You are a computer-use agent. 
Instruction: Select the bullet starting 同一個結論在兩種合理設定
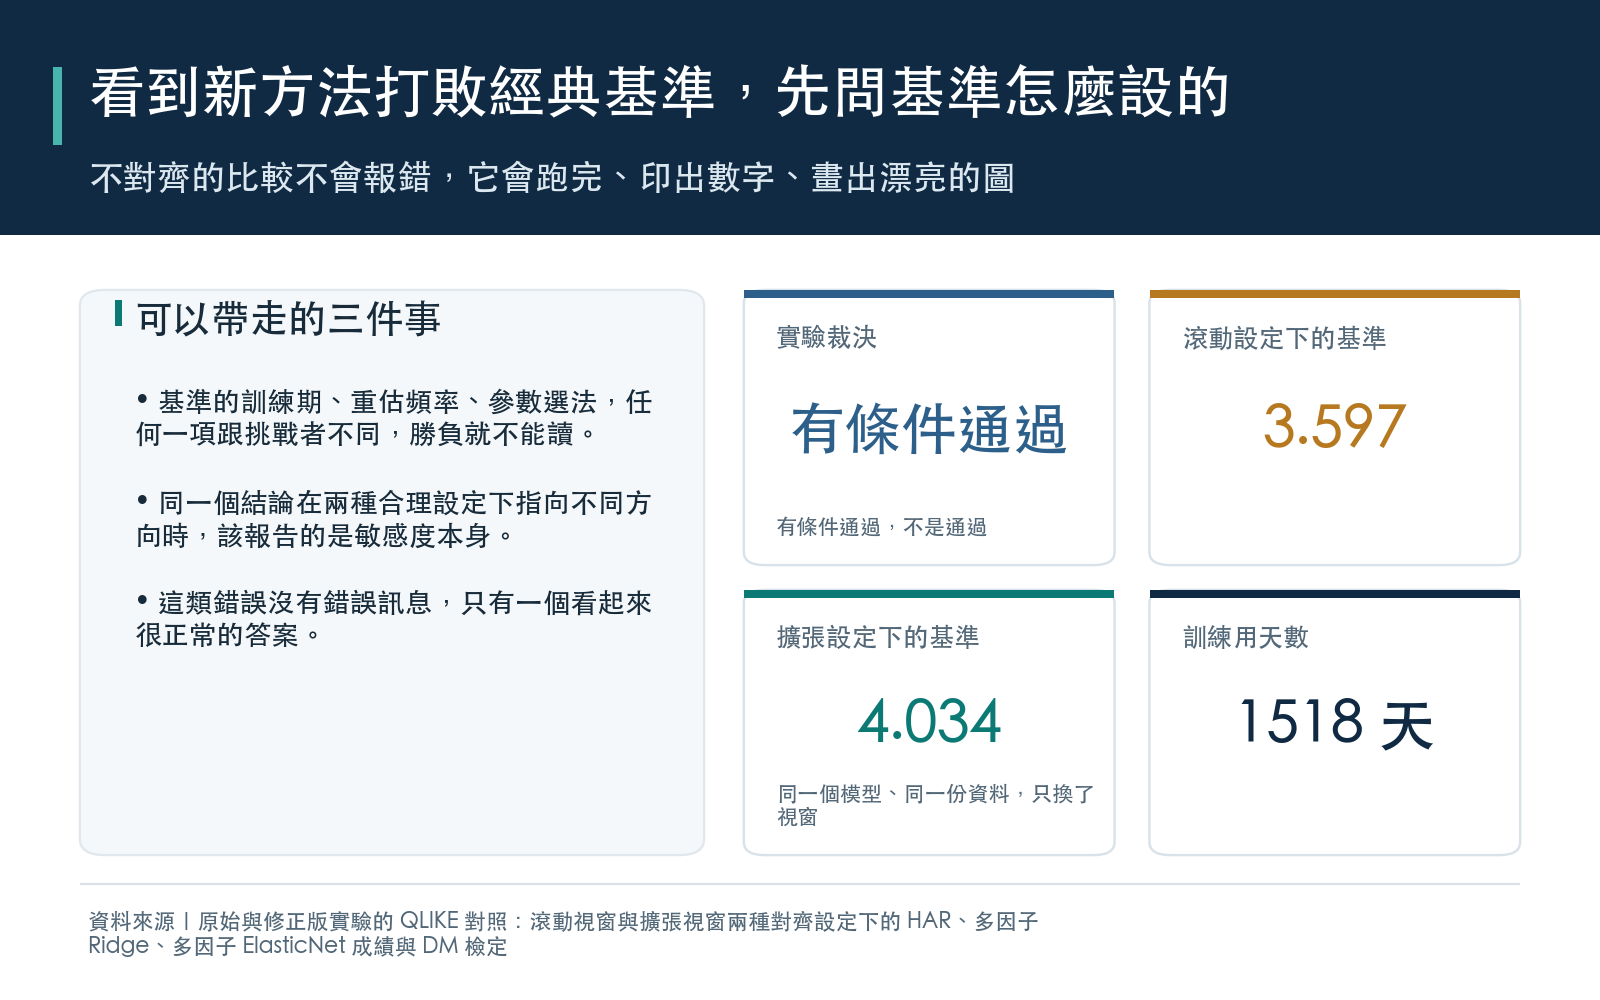394,519
